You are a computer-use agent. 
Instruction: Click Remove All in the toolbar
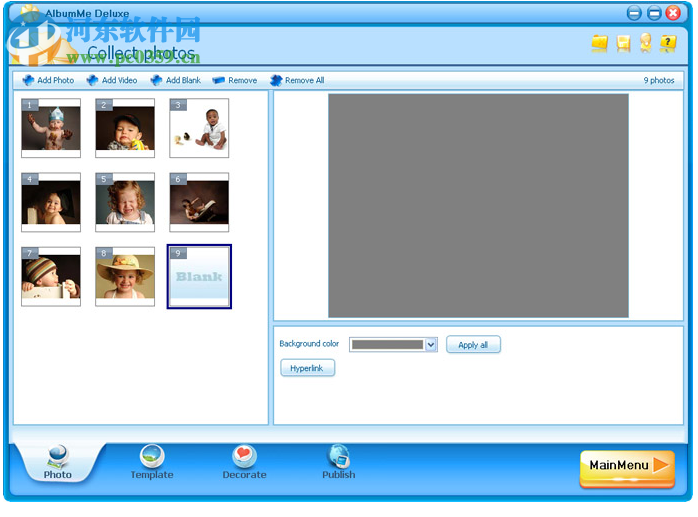click(x=297, y=81)
